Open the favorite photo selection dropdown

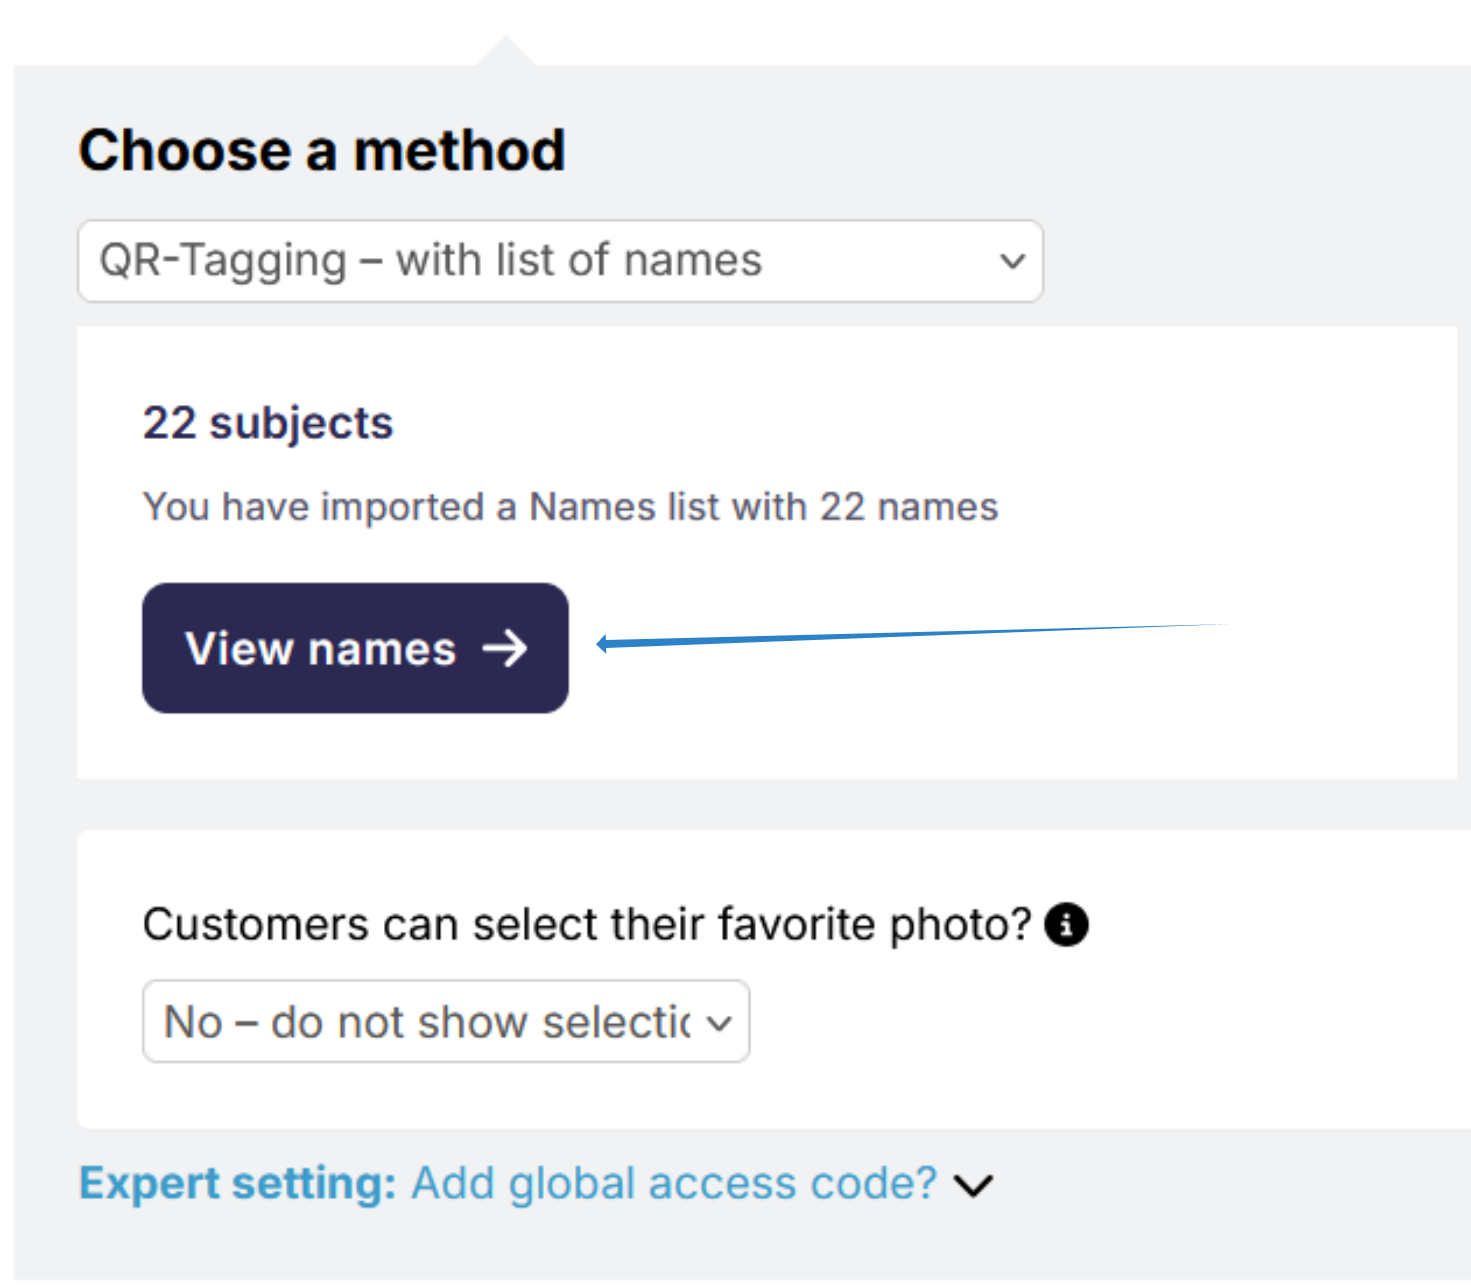pyautogui.click(x=446, y=1021)
